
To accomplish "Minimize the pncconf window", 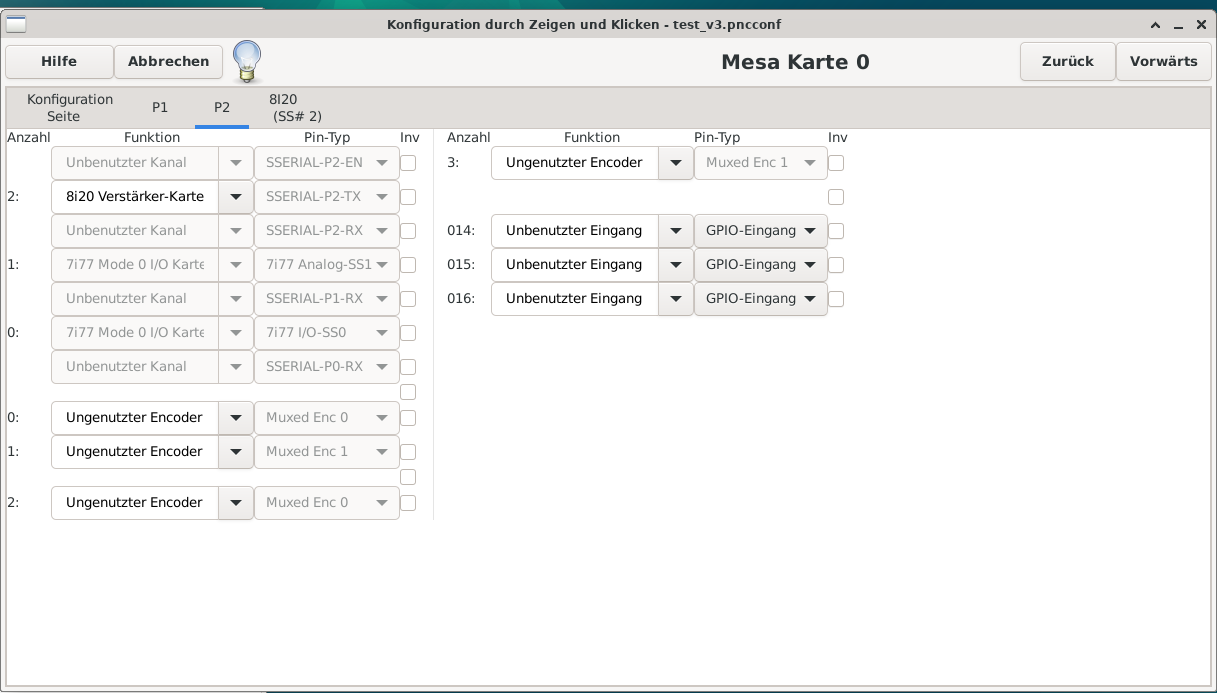I will coord(1178,25).
